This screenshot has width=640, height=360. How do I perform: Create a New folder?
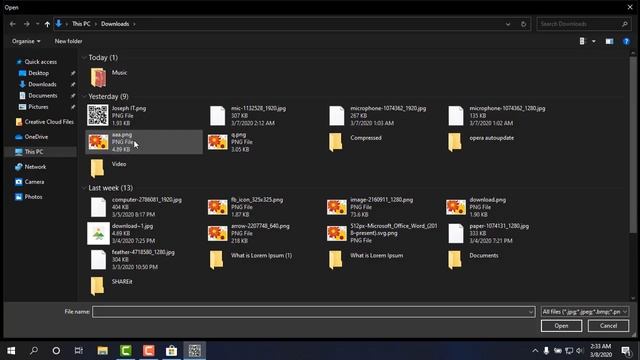[68, 41]
